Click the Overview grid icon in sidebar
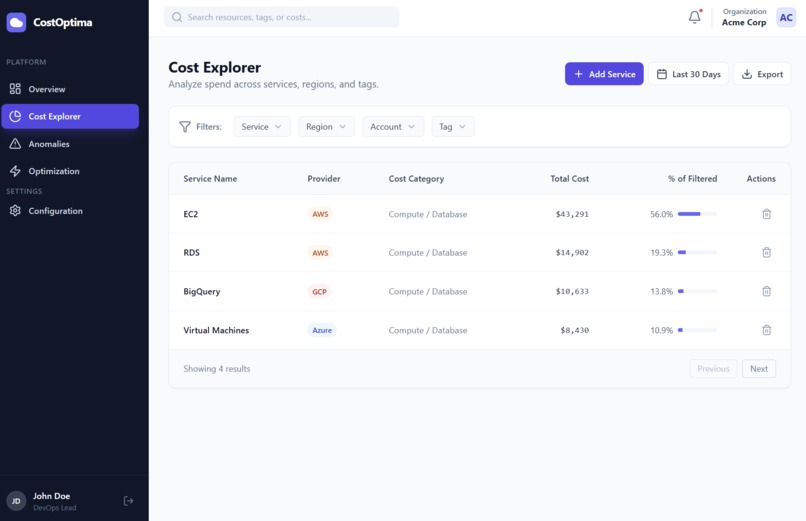This screenshot has height=521, width=806. point(15,89)
